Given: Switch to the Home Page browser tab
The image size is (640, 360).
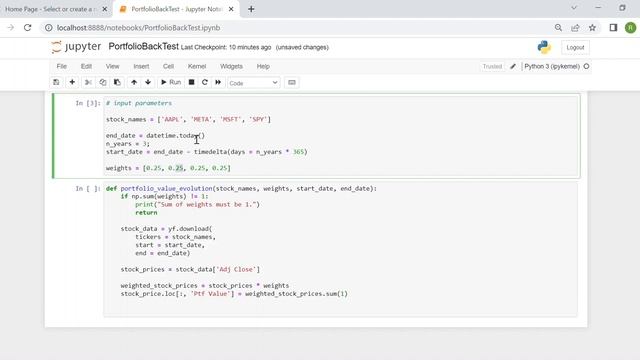Looking at the screenshot, I should coord(51,9).
